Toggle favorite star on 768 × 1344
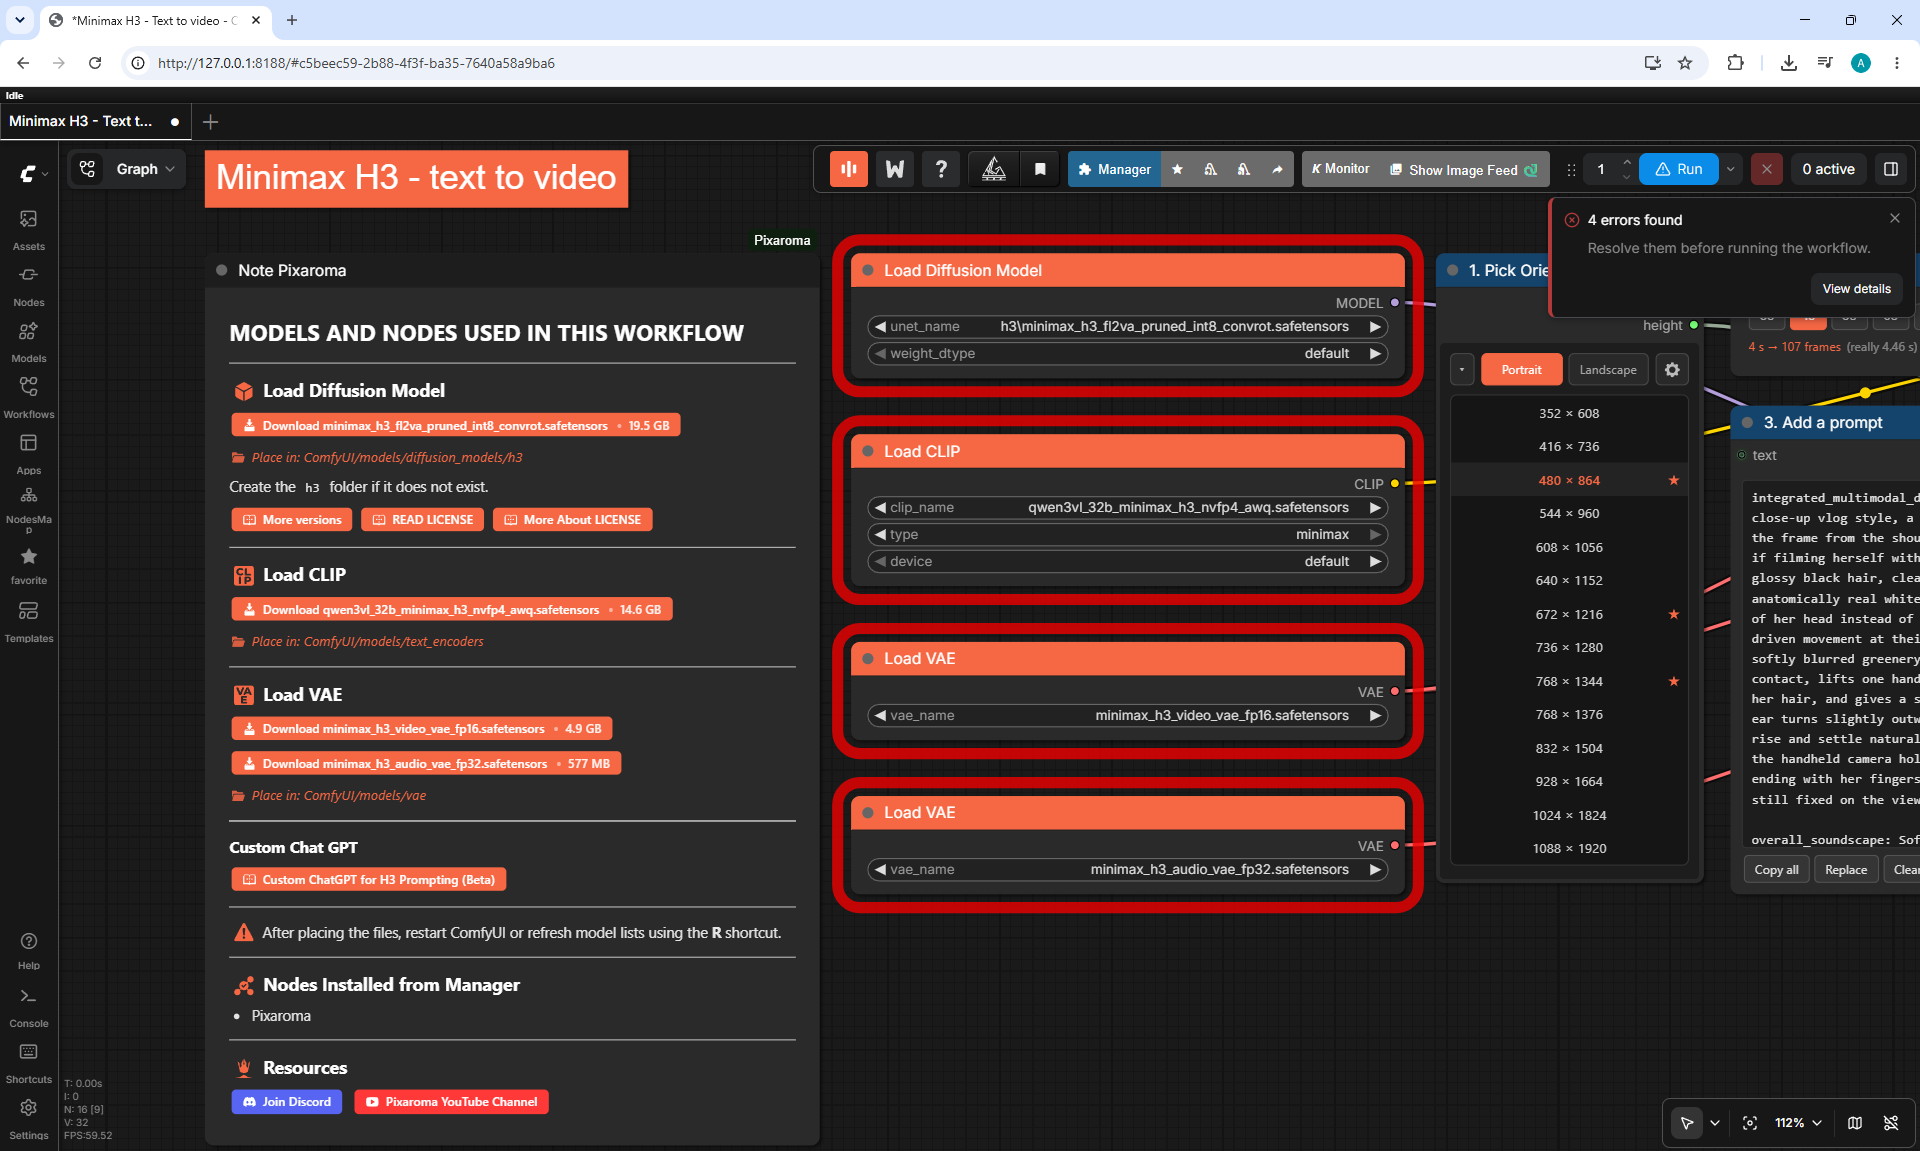 (1674, 681)
